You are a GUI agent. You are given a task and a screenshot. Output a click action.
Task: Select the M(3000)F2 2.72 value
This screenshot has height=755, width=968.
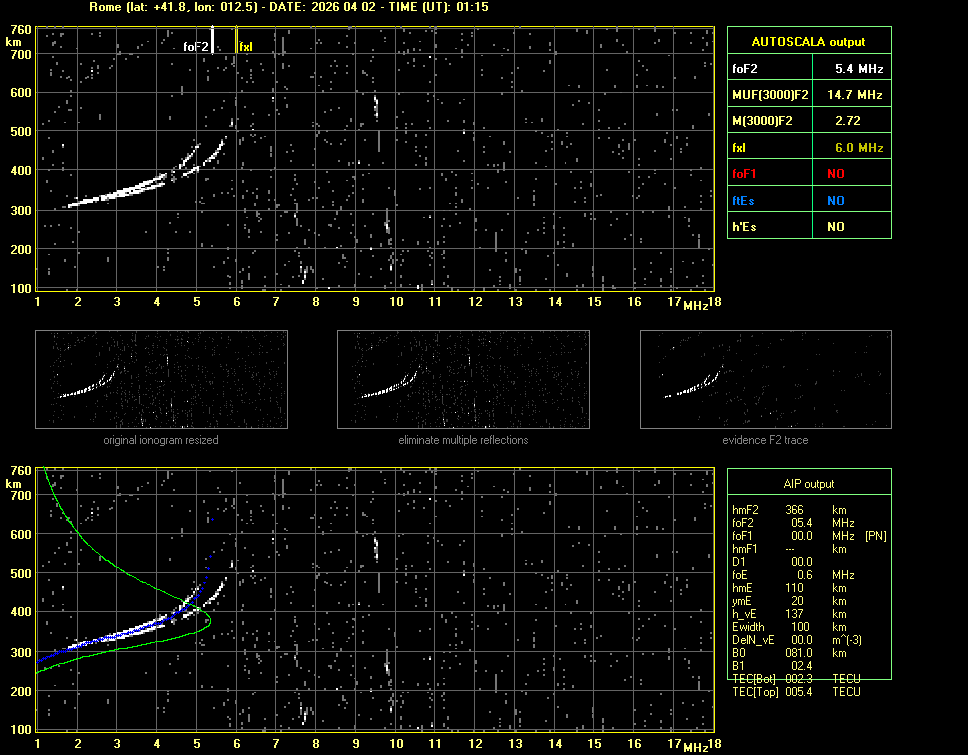tap(848, 121)
